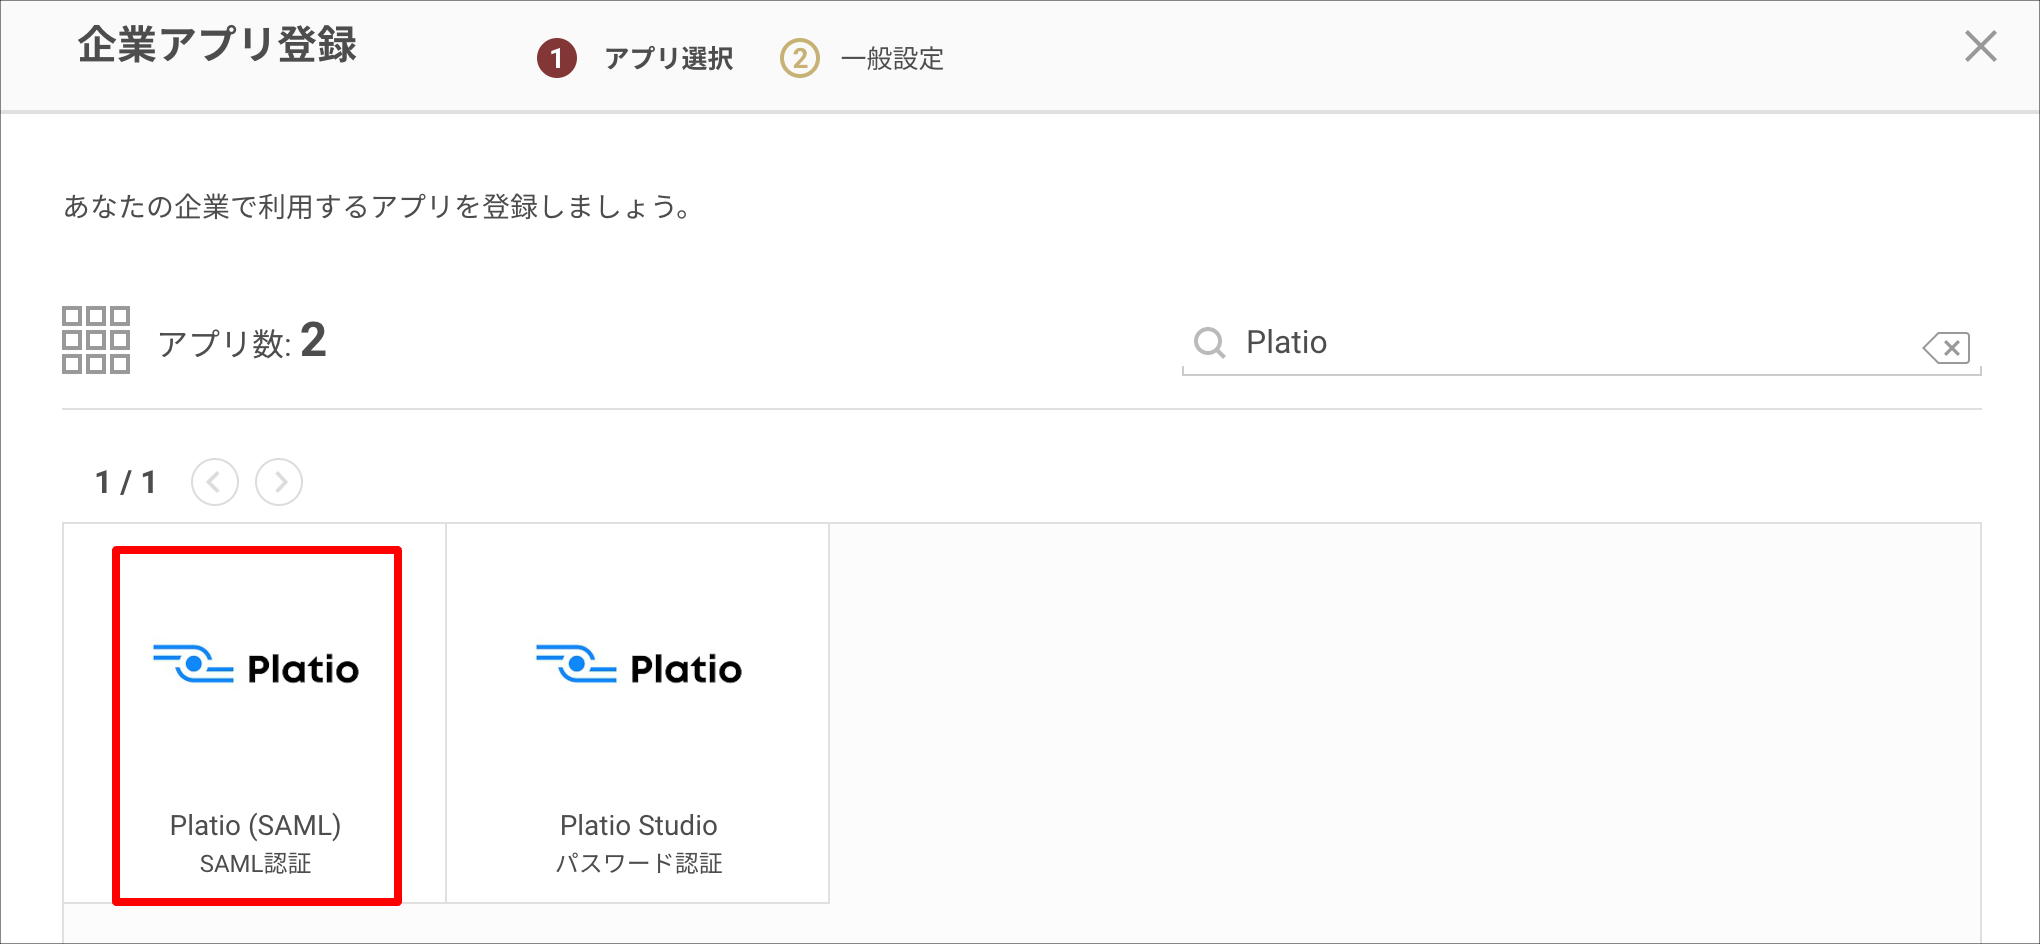Viewport: 2040px width, 944px height.
Task: Click the パスワード認証 label
Action: pyautogui.click(x=639, y=863)
